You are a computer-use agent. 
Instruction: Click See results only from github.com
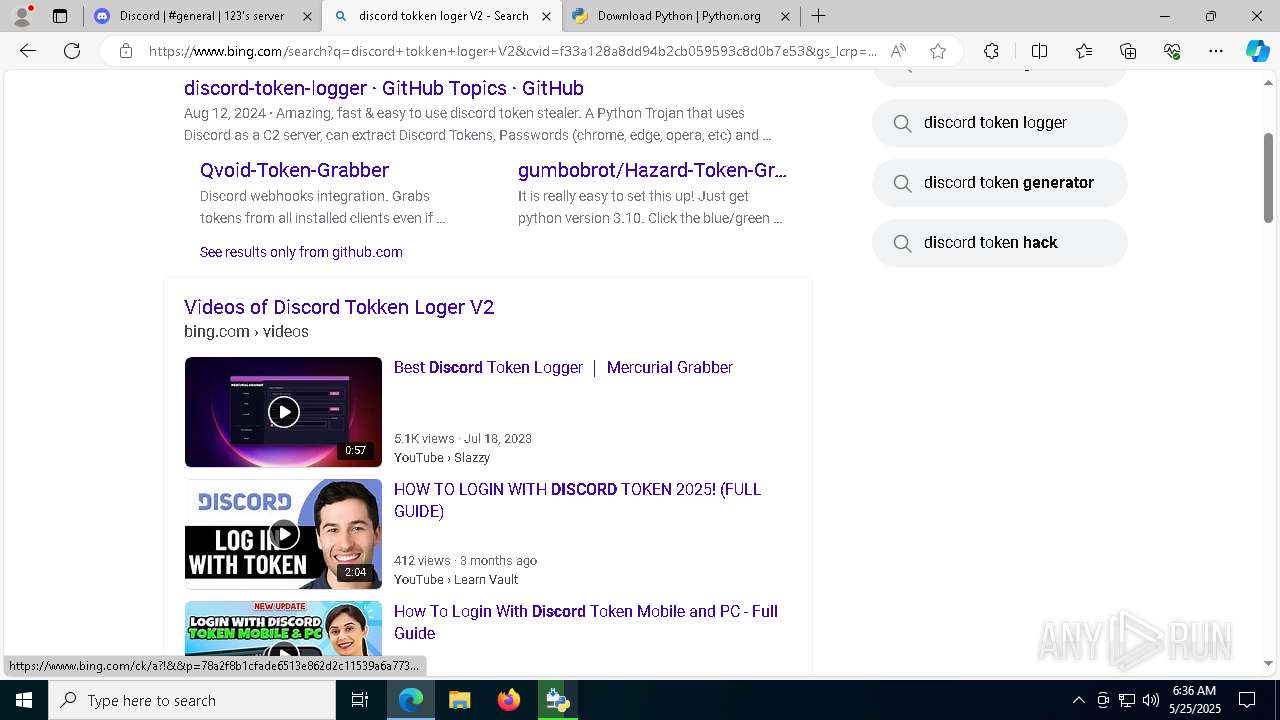pyautogui.click(x=301, y=252)
